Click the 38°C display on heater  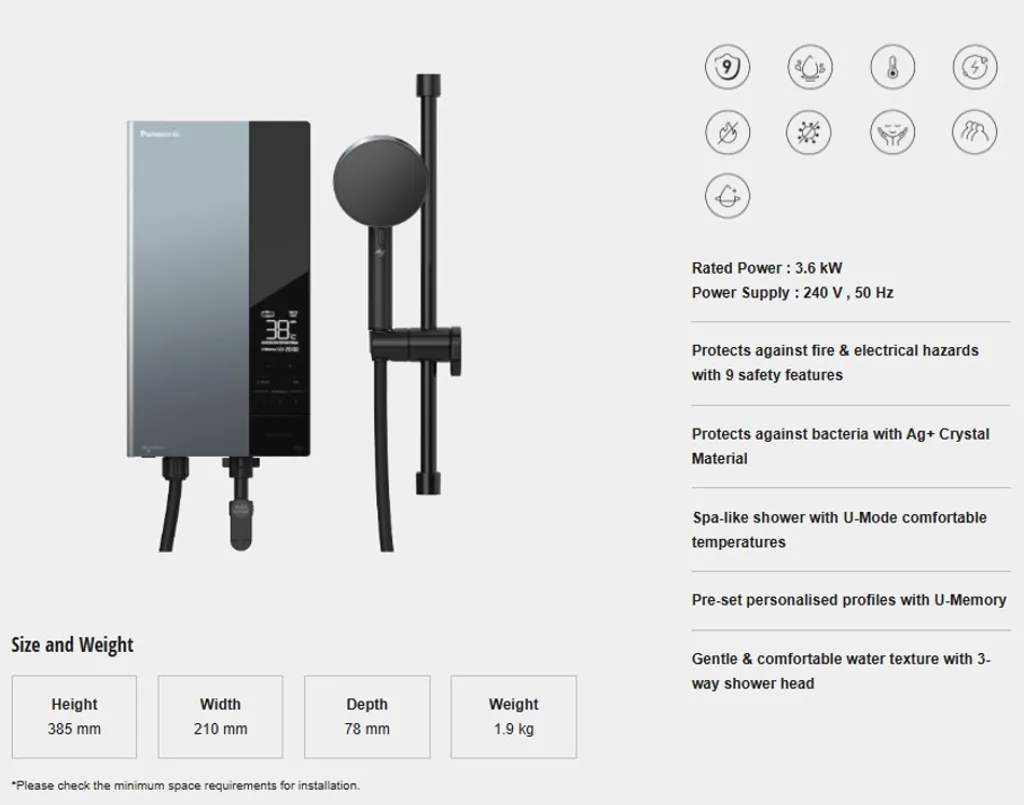coord(280,330)
